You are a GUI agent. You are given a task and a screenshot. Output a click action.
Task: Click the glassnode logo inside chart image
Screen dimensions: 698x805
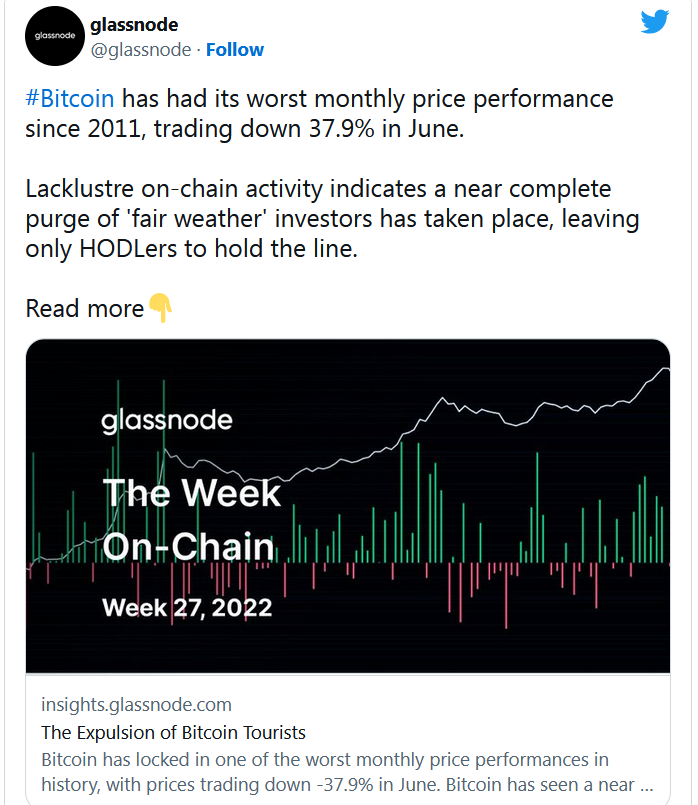pyautogui.click(x=167, y=421)
